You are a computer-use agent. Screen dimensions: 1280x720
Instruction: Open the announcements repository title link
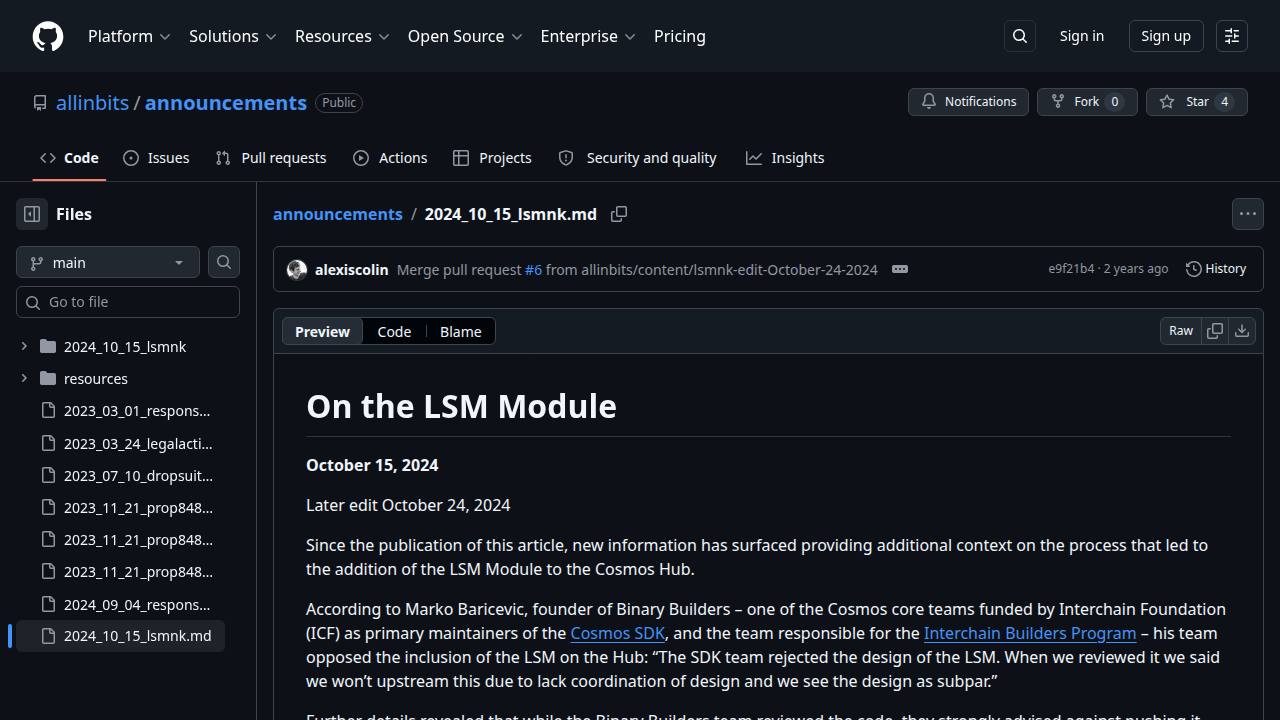pos(226,103)
